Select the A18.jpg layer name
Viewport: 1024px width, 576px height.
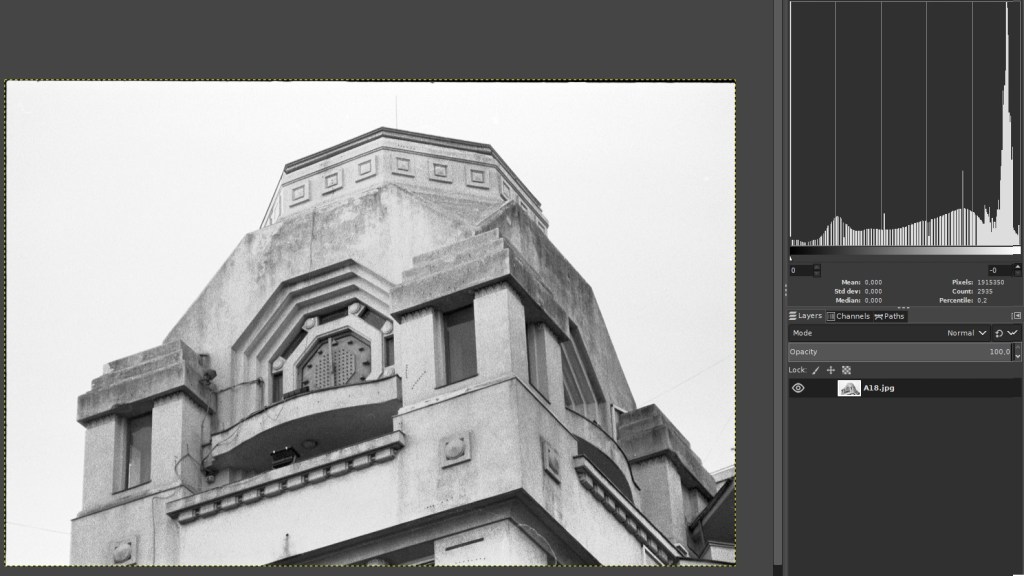[881, 388]
